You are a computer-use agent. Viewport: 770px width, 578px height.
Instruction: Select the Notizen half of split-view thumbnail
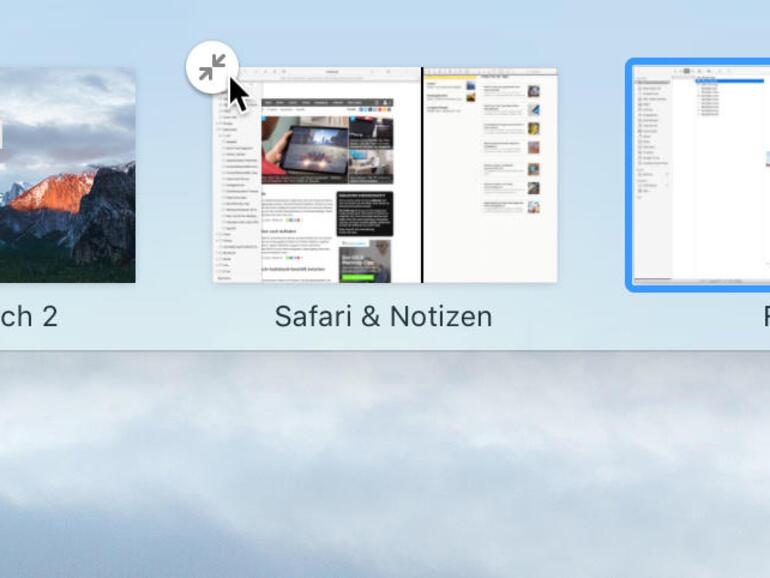[x=490, y=175]
